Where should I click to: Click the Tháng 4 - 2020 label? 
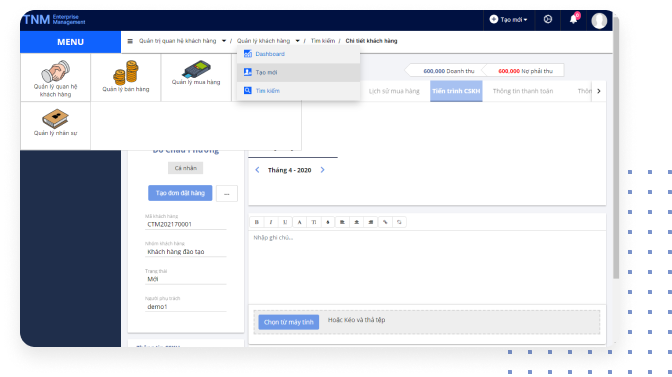tap(289, 170)
